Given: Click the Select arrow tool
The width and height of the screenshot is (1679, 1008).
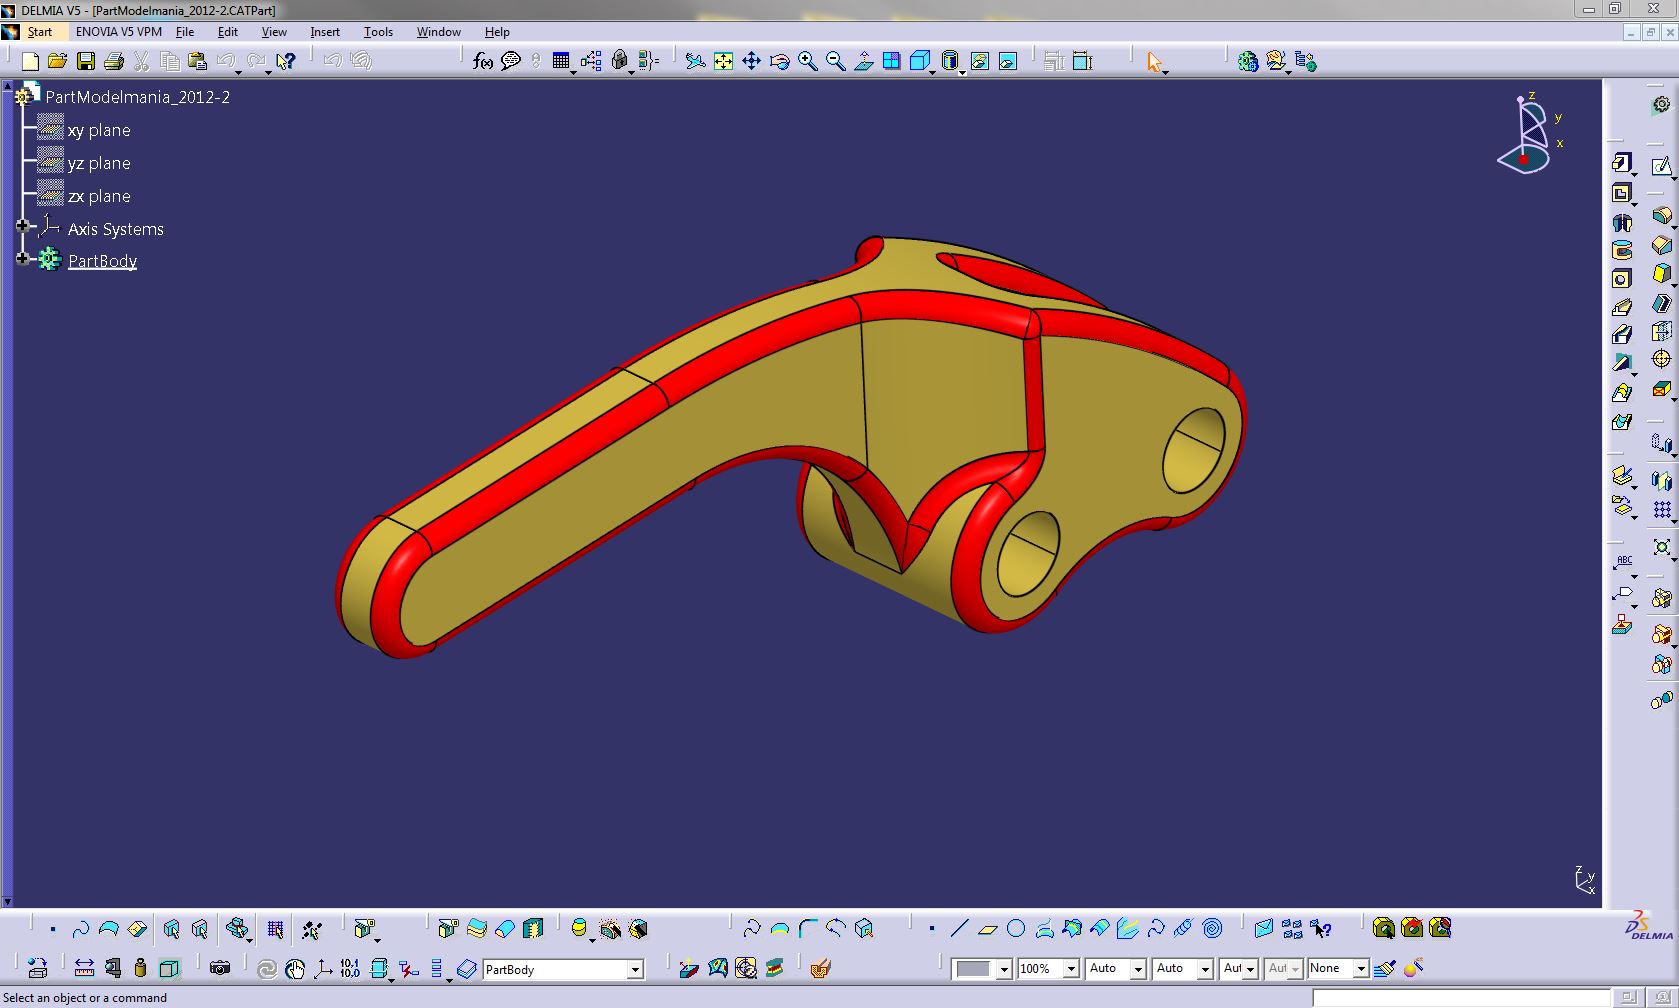Looking at the screenshot, I should click(x=1155, y=62).
